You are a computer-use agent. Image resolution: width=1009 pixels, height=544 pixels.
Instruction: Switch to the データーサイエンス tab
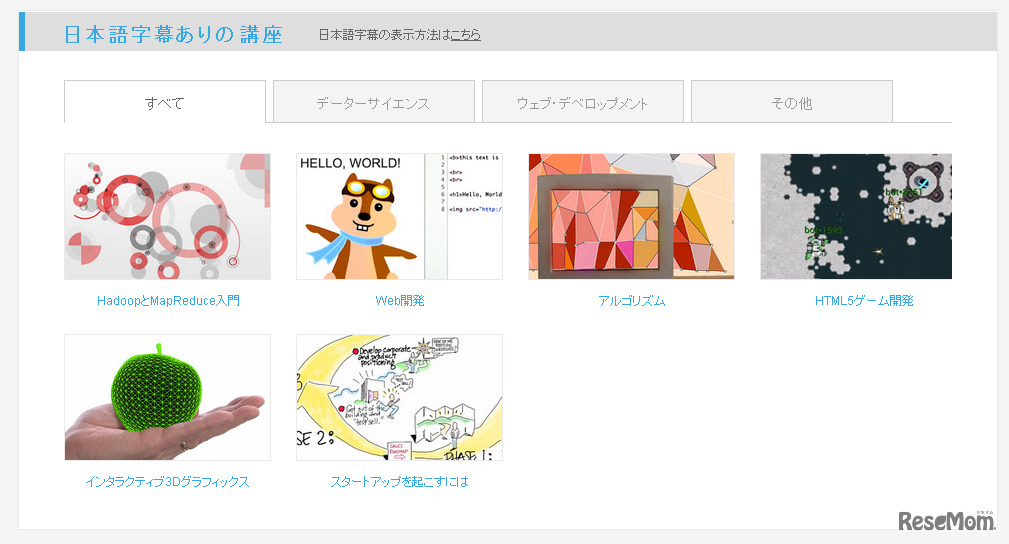[x=374, y=102]
